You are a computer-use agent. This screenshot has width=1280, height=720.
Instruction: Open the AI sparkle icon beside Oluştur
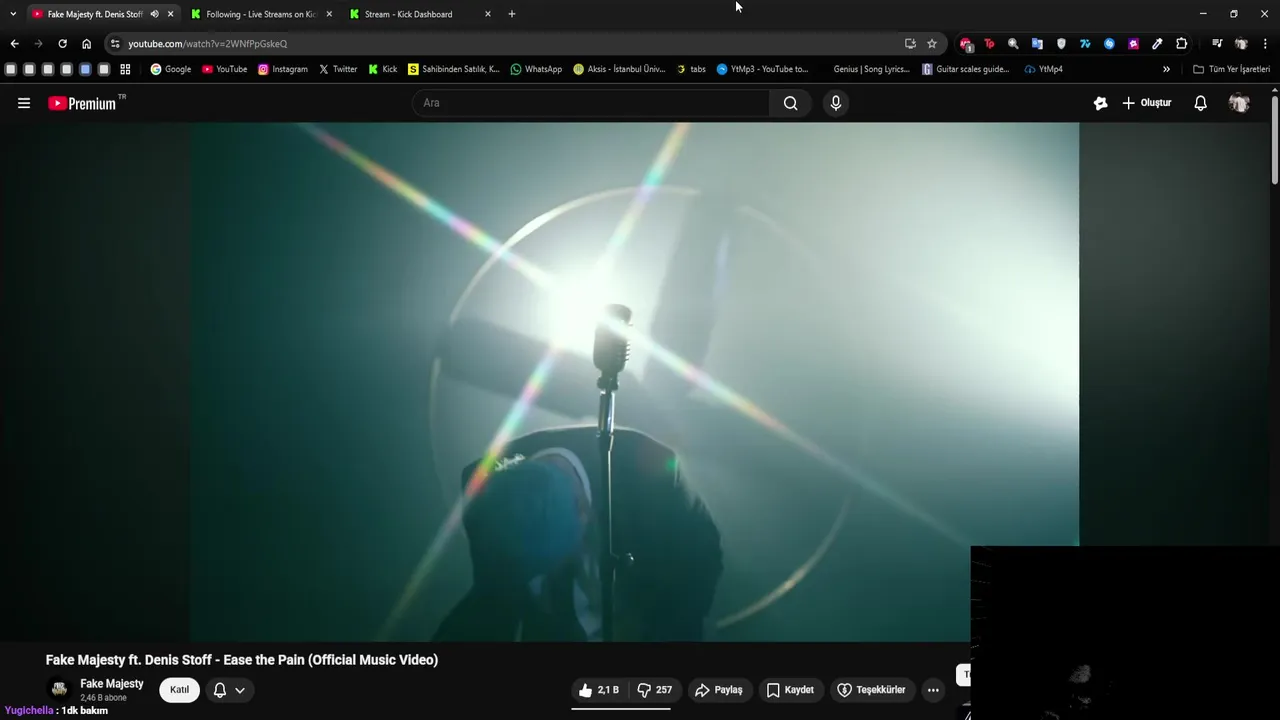[x=1101, y=103]
